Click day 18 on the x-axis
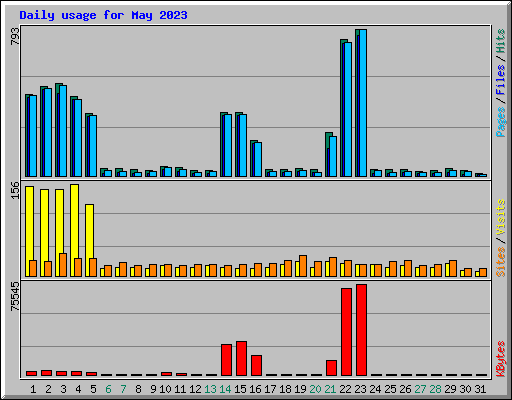 tap(285, 389)
